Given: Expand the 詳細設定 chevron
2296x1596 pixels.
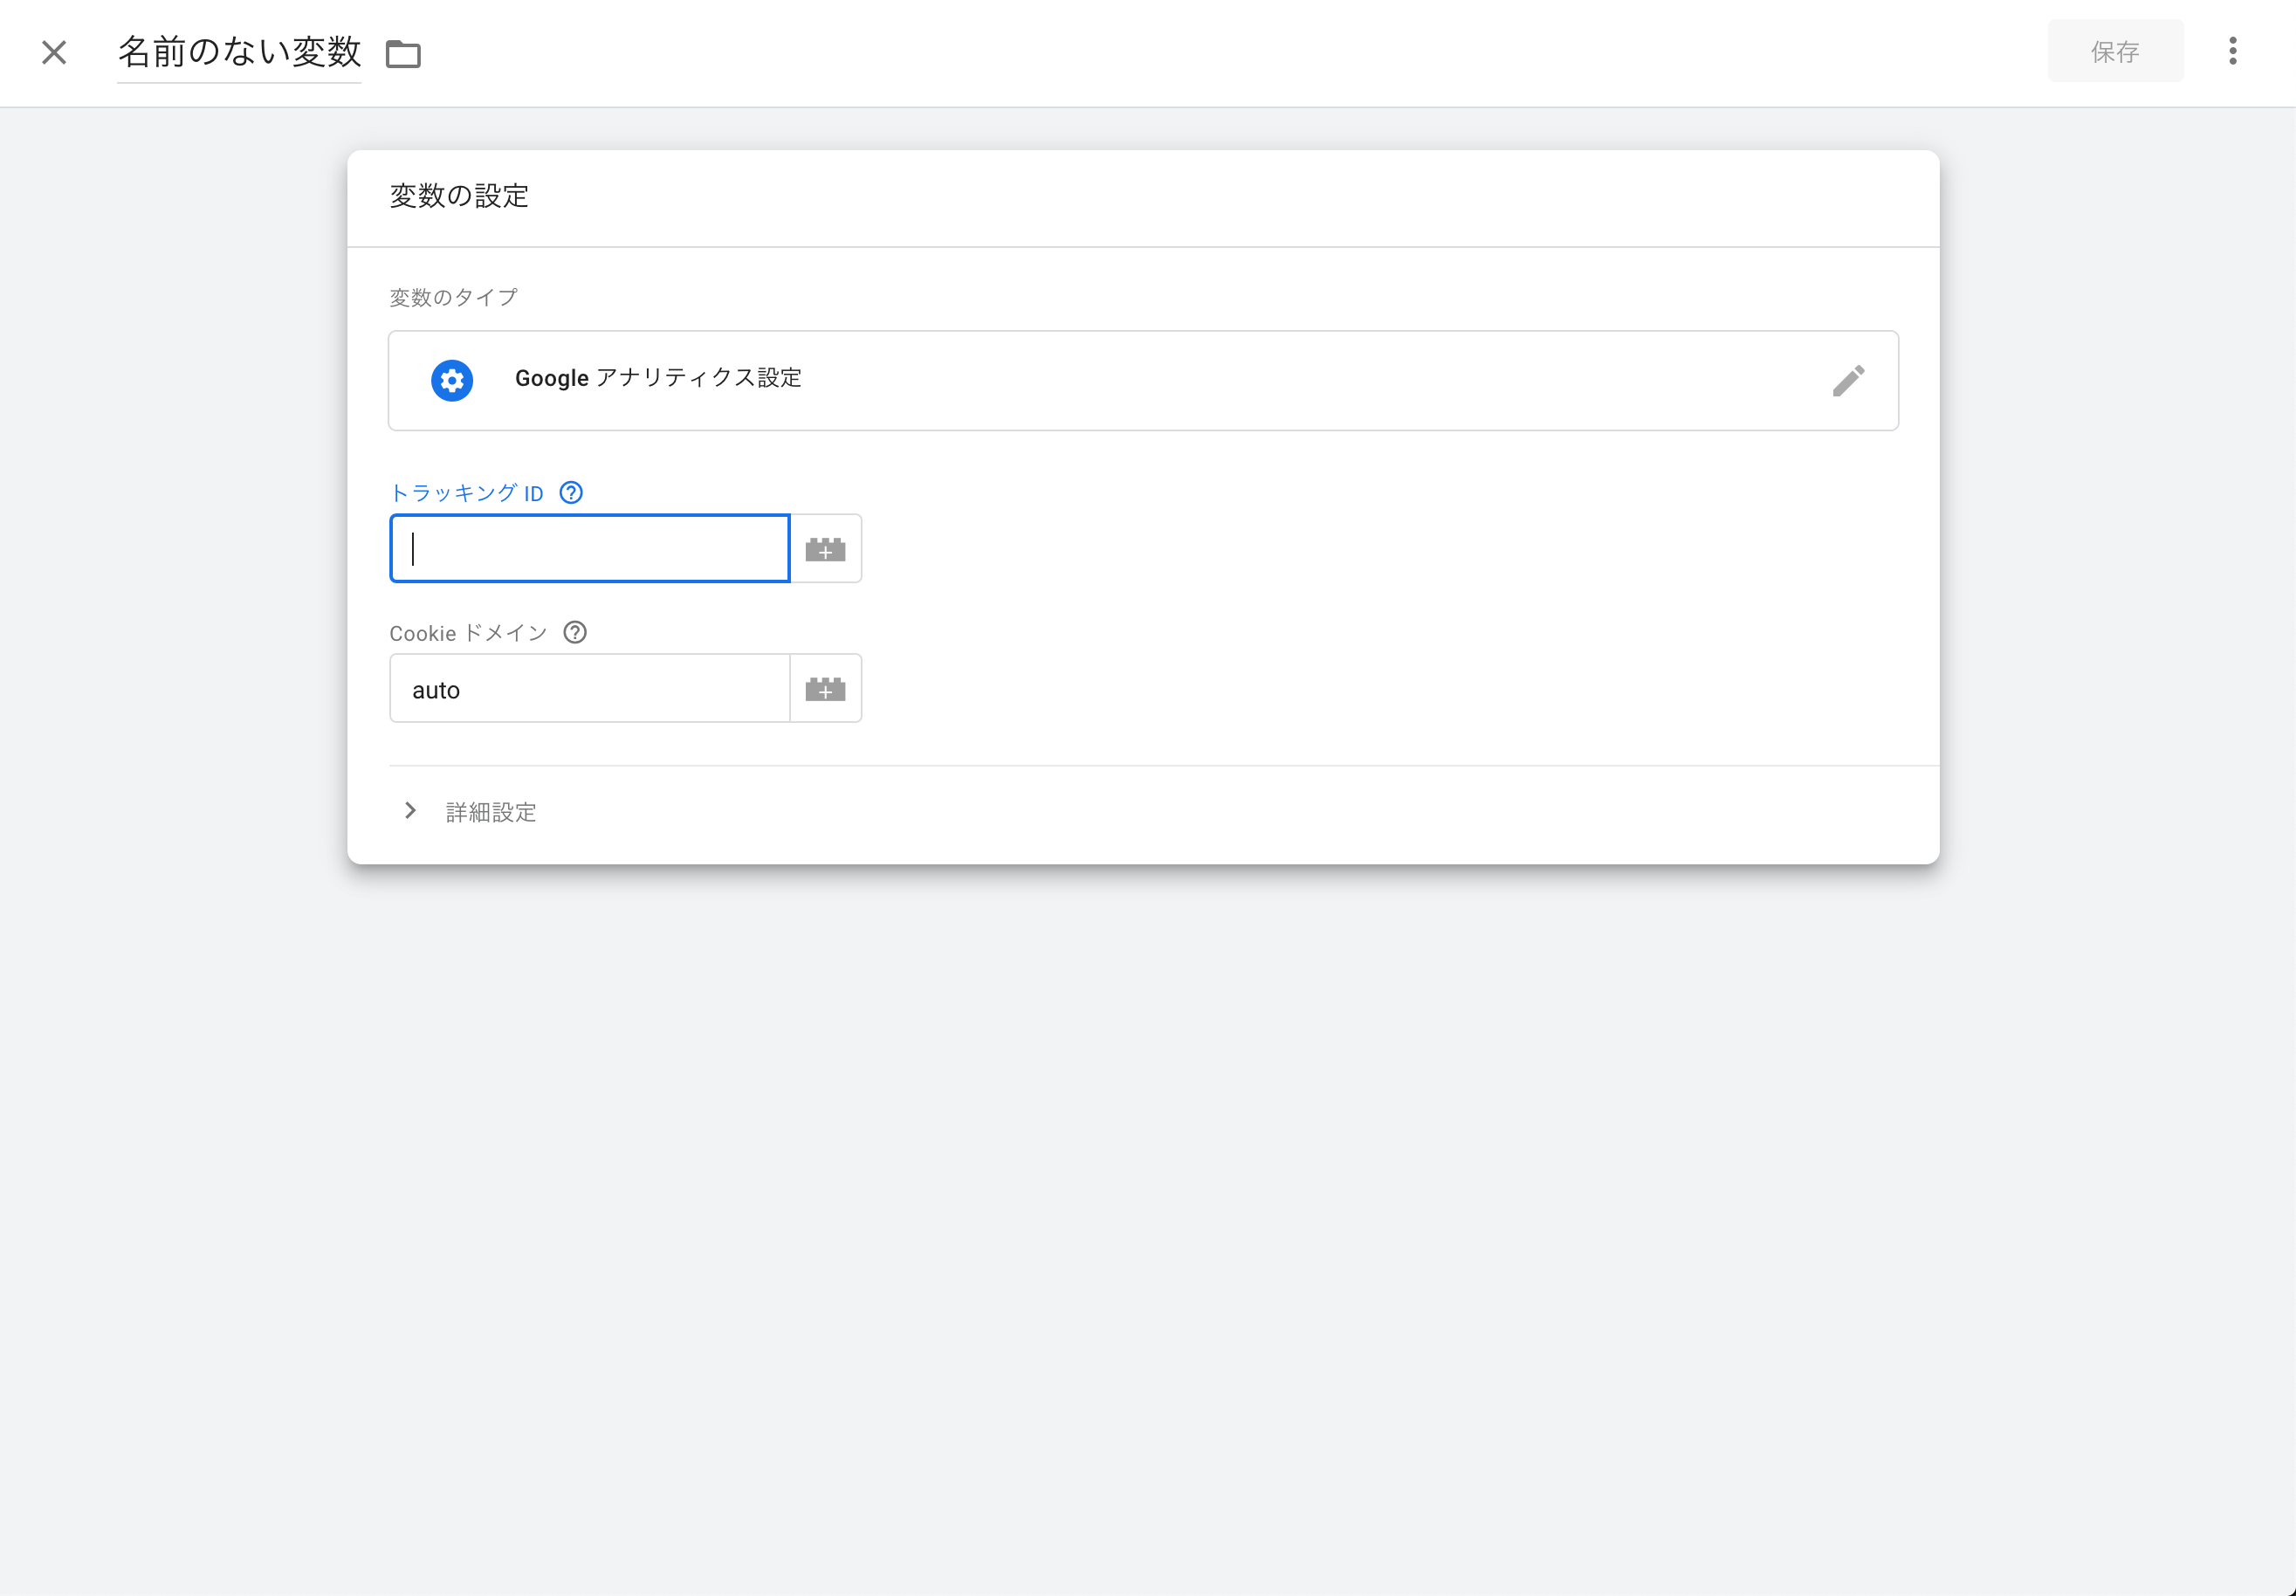Looking at the screenshot, I should click(x=410, y=811).
